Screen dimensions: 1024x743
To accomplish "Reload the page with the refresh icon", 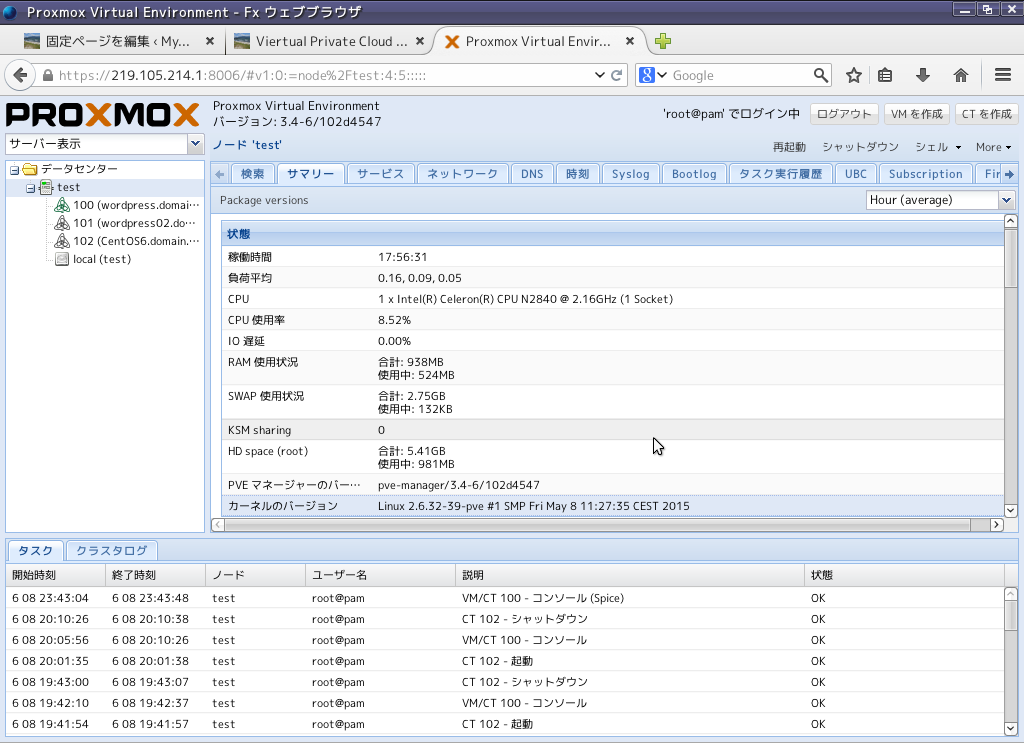I will [x=617, y=75].
